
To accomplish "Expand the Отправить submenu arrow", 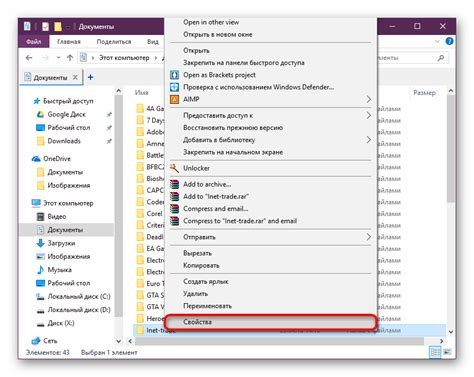I will click(368, 237).
